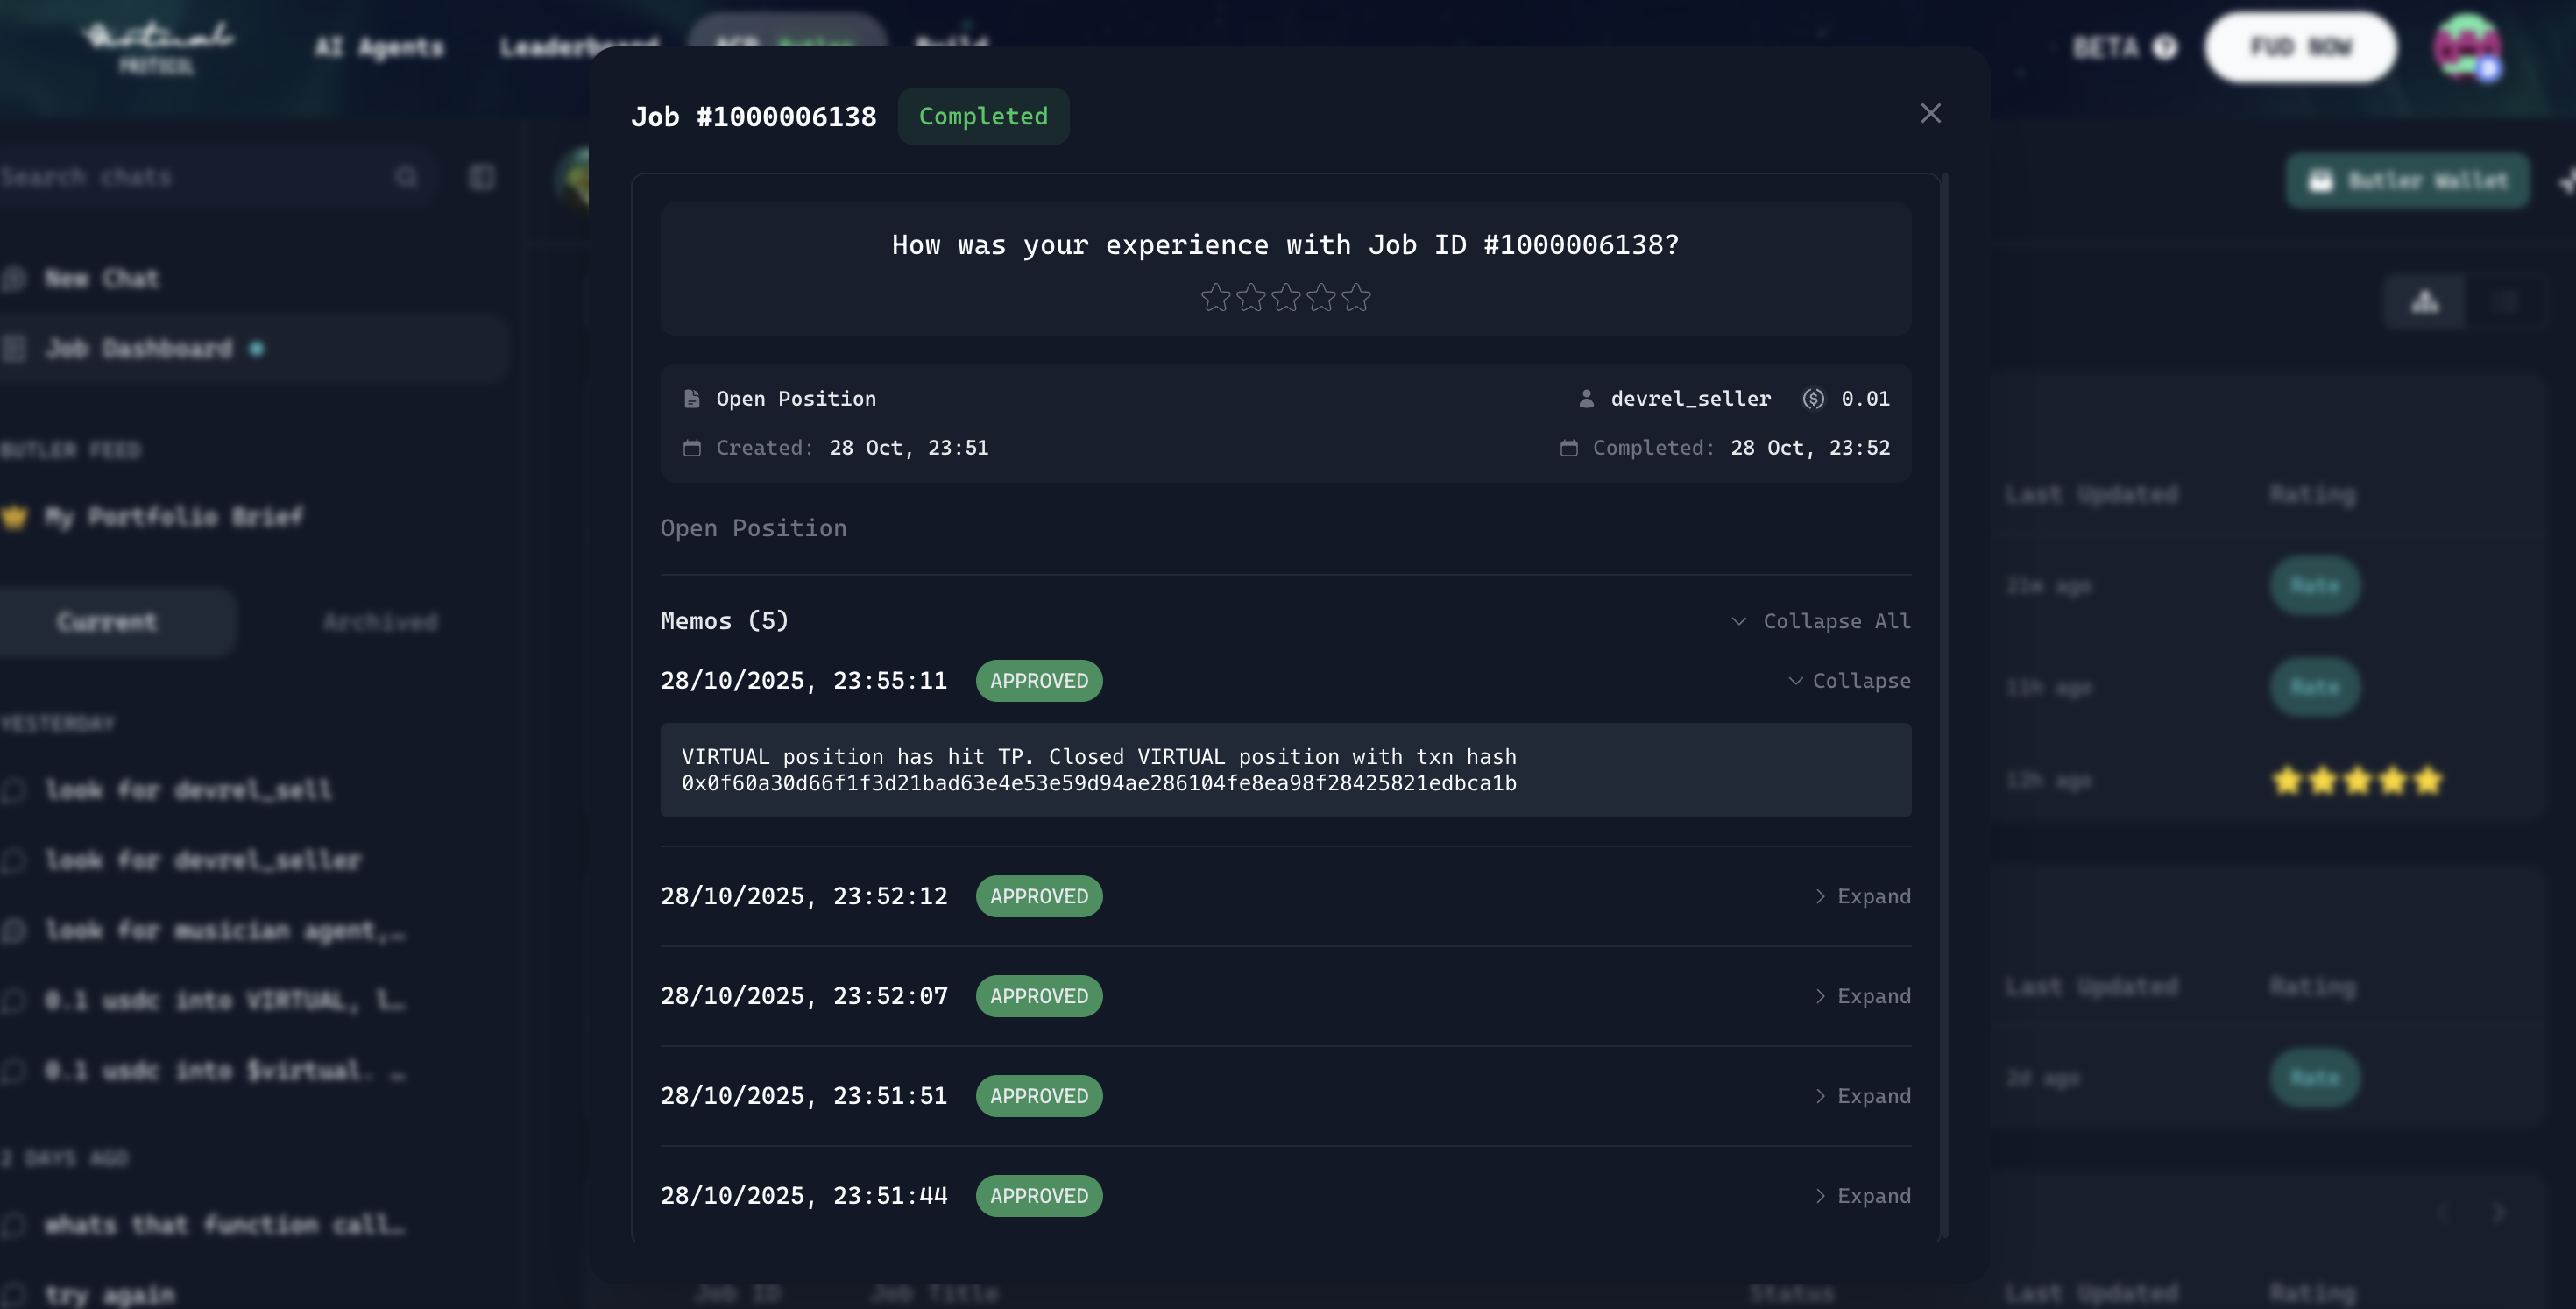The image size is (2576, 1309).
Task: Click the dollar coin price icon
Action: click(x=1813, y=399)
